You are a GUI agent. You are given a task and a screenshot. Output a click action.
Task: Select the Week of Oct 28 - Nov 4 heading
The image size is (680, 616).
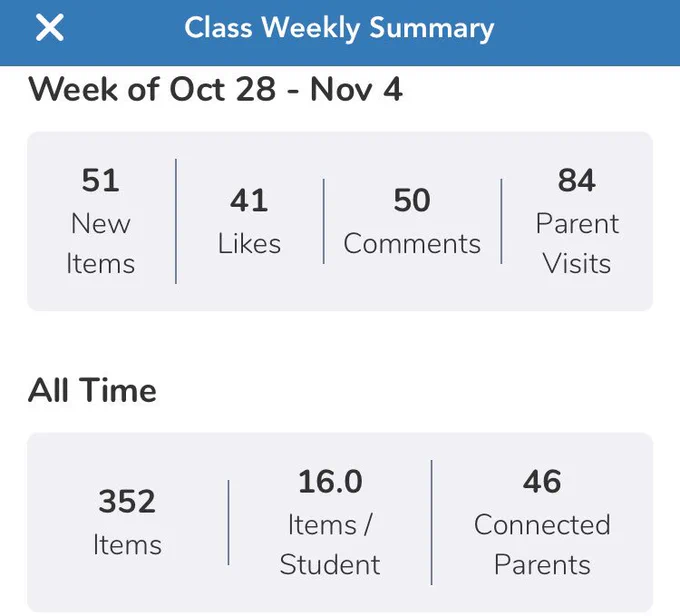216,89
